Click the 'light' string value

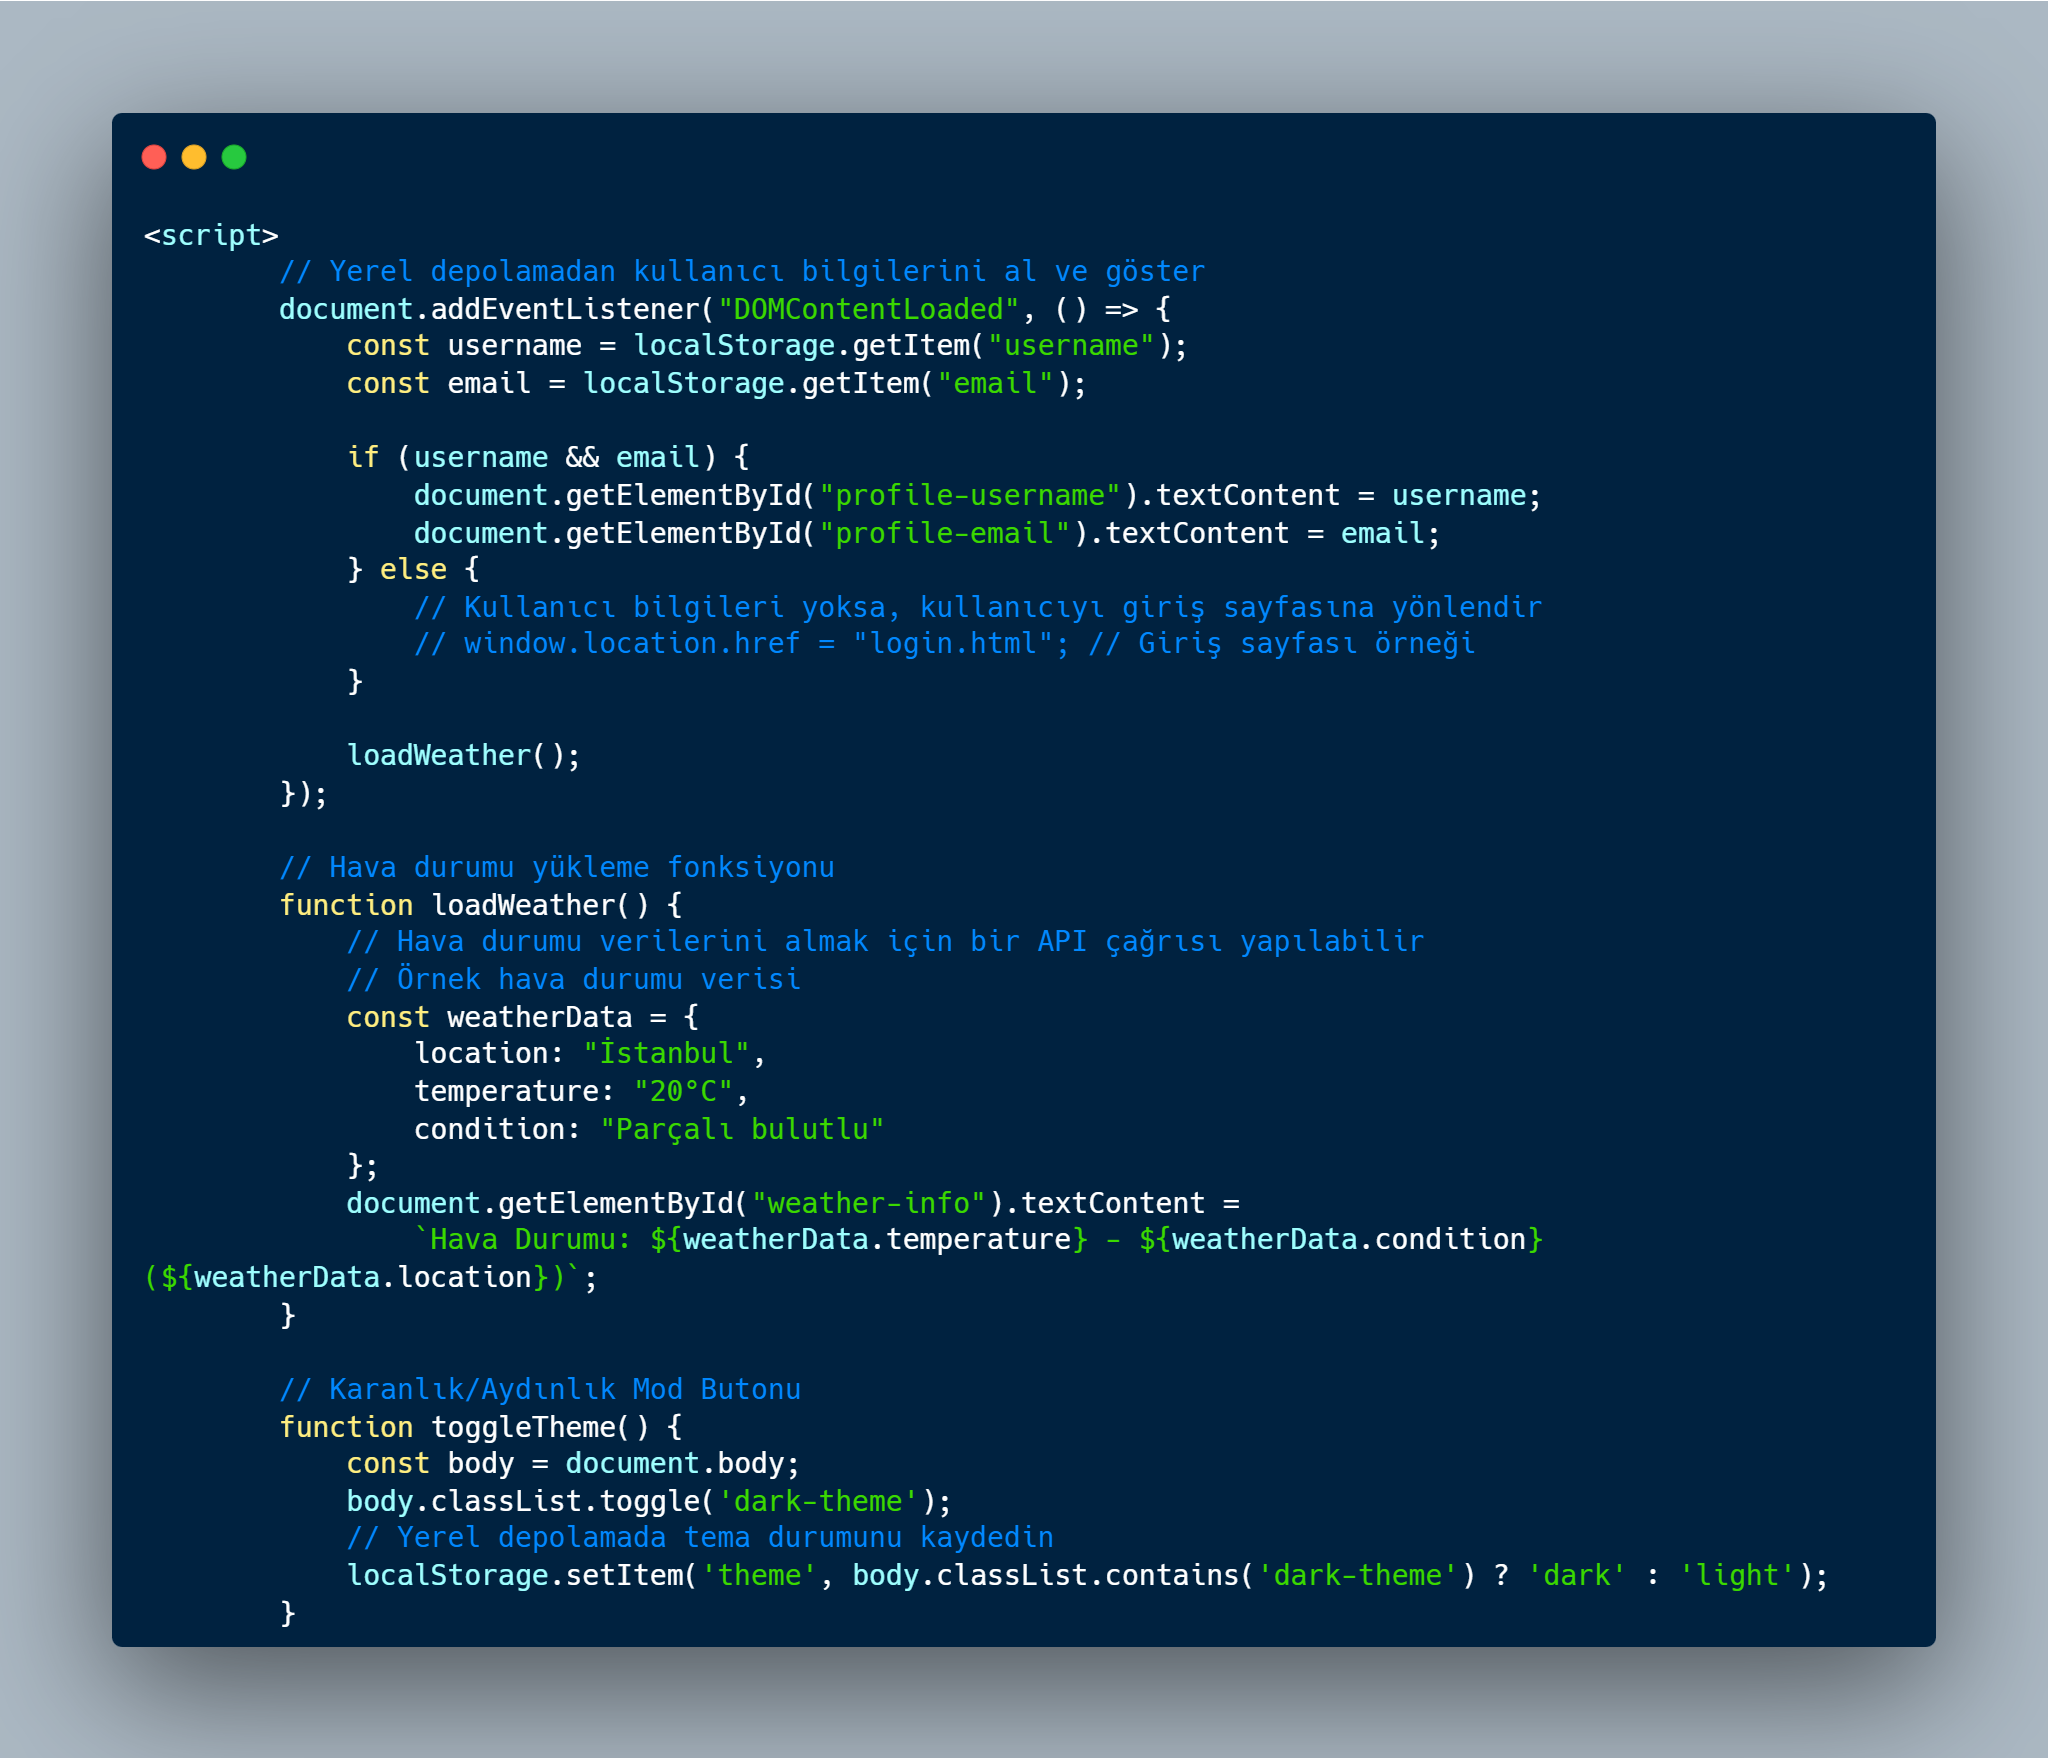point(1737,1576)
